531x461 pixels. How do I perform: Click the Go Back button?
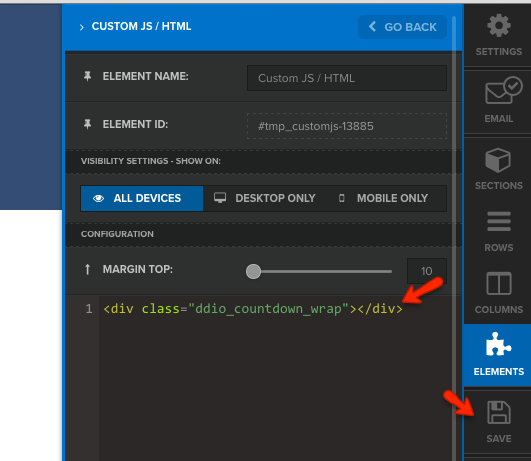coord(402,27)
